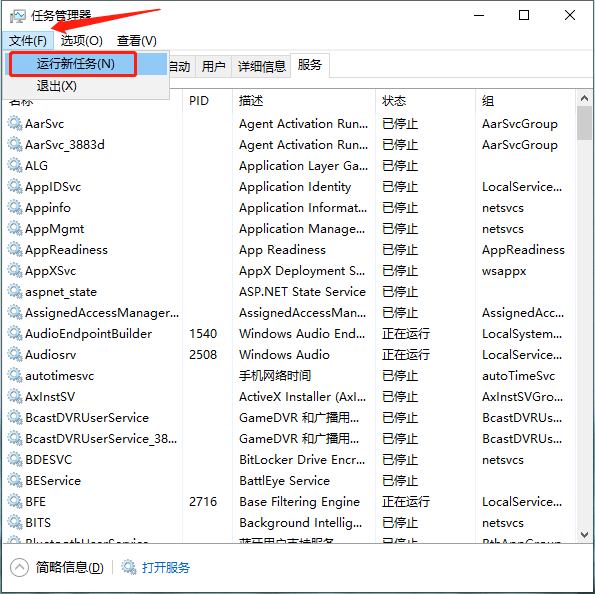595x594 pixels.
Task: Switch to the 用户 tab
Action: 213,66
